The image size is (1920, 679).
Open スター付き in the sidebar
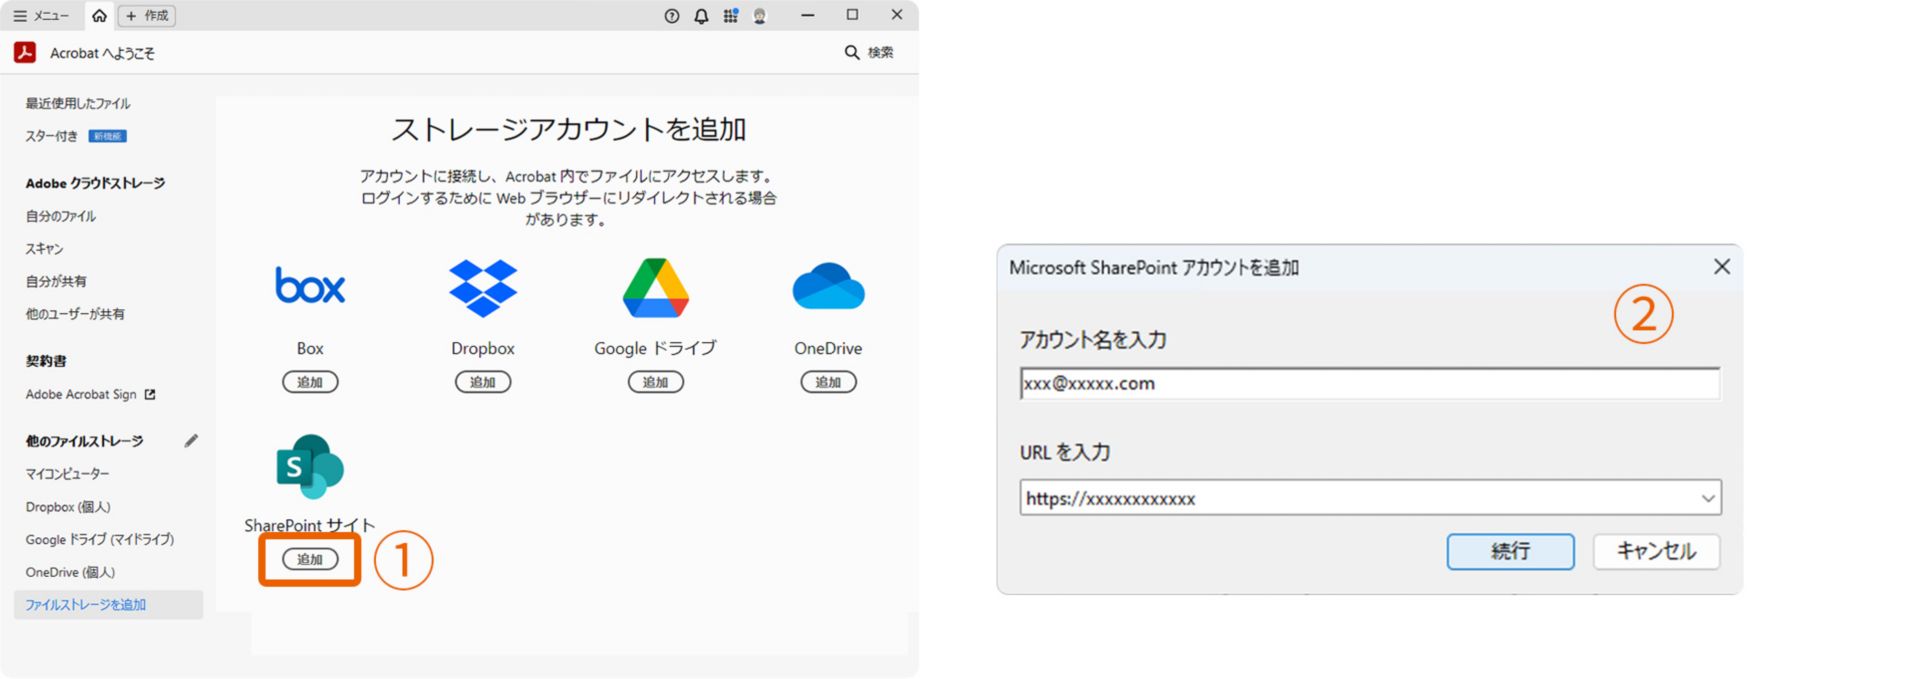coord(52,136)
